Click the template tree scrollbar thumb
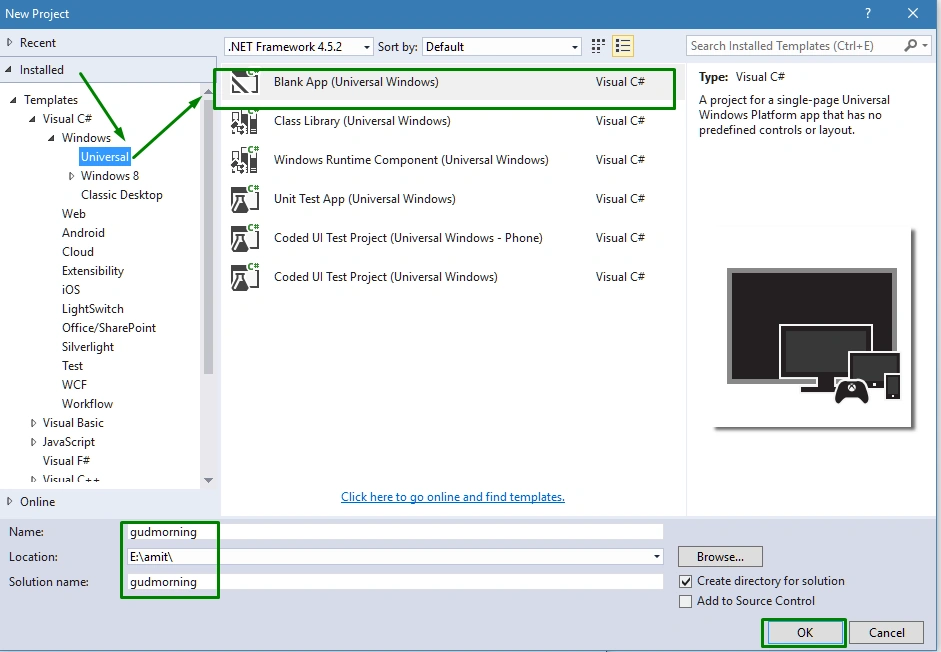Image resolution: width=941 pixels, height=652 pixels. tap(208, 237)
